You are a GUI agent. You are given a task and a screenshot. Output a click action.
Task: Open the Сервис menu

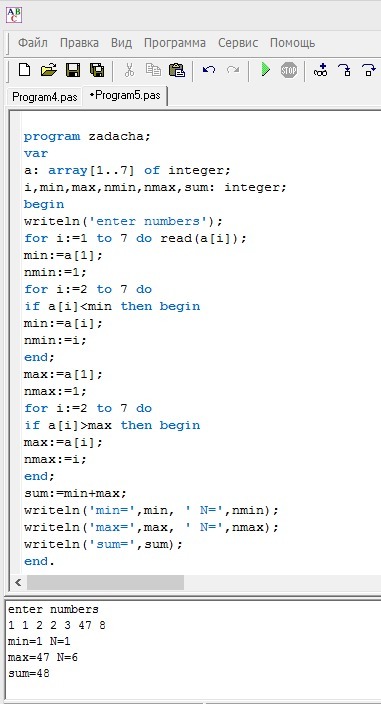(x=238, y=43)
